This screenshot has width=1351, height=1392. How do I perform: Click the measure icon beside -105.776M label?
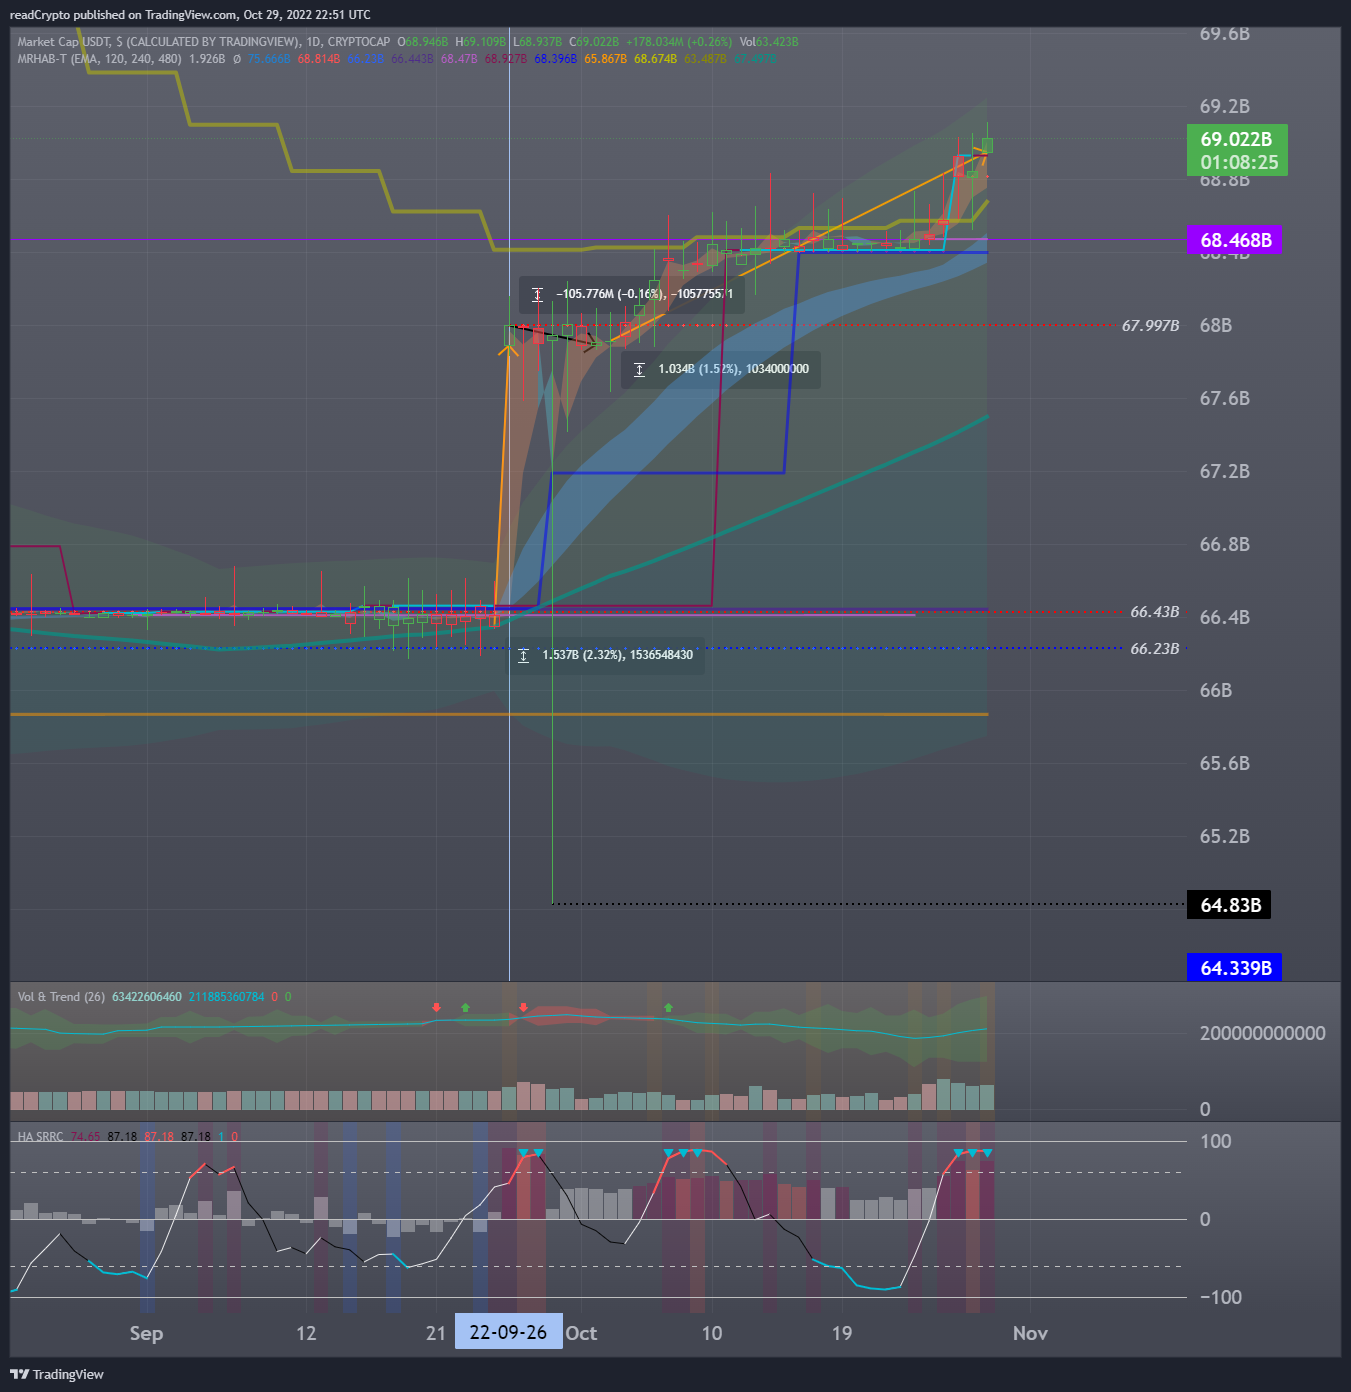(537, 294)
